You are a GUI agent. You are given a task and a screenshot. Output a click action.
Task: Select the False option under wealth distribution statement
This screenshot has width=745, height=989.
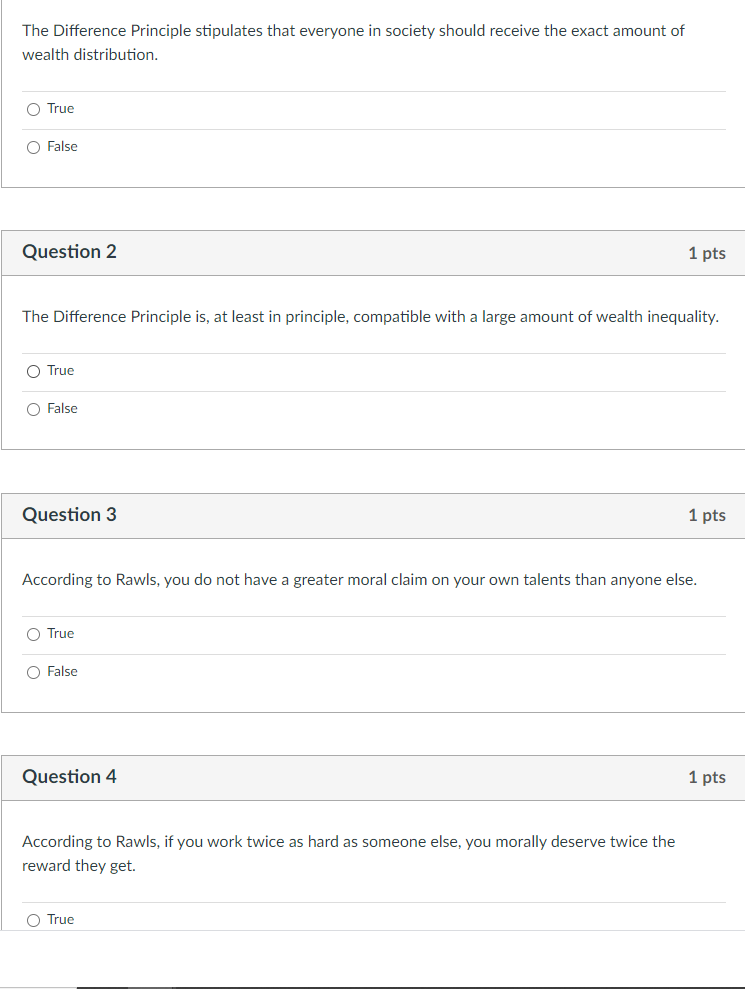(x=32, y=146)
